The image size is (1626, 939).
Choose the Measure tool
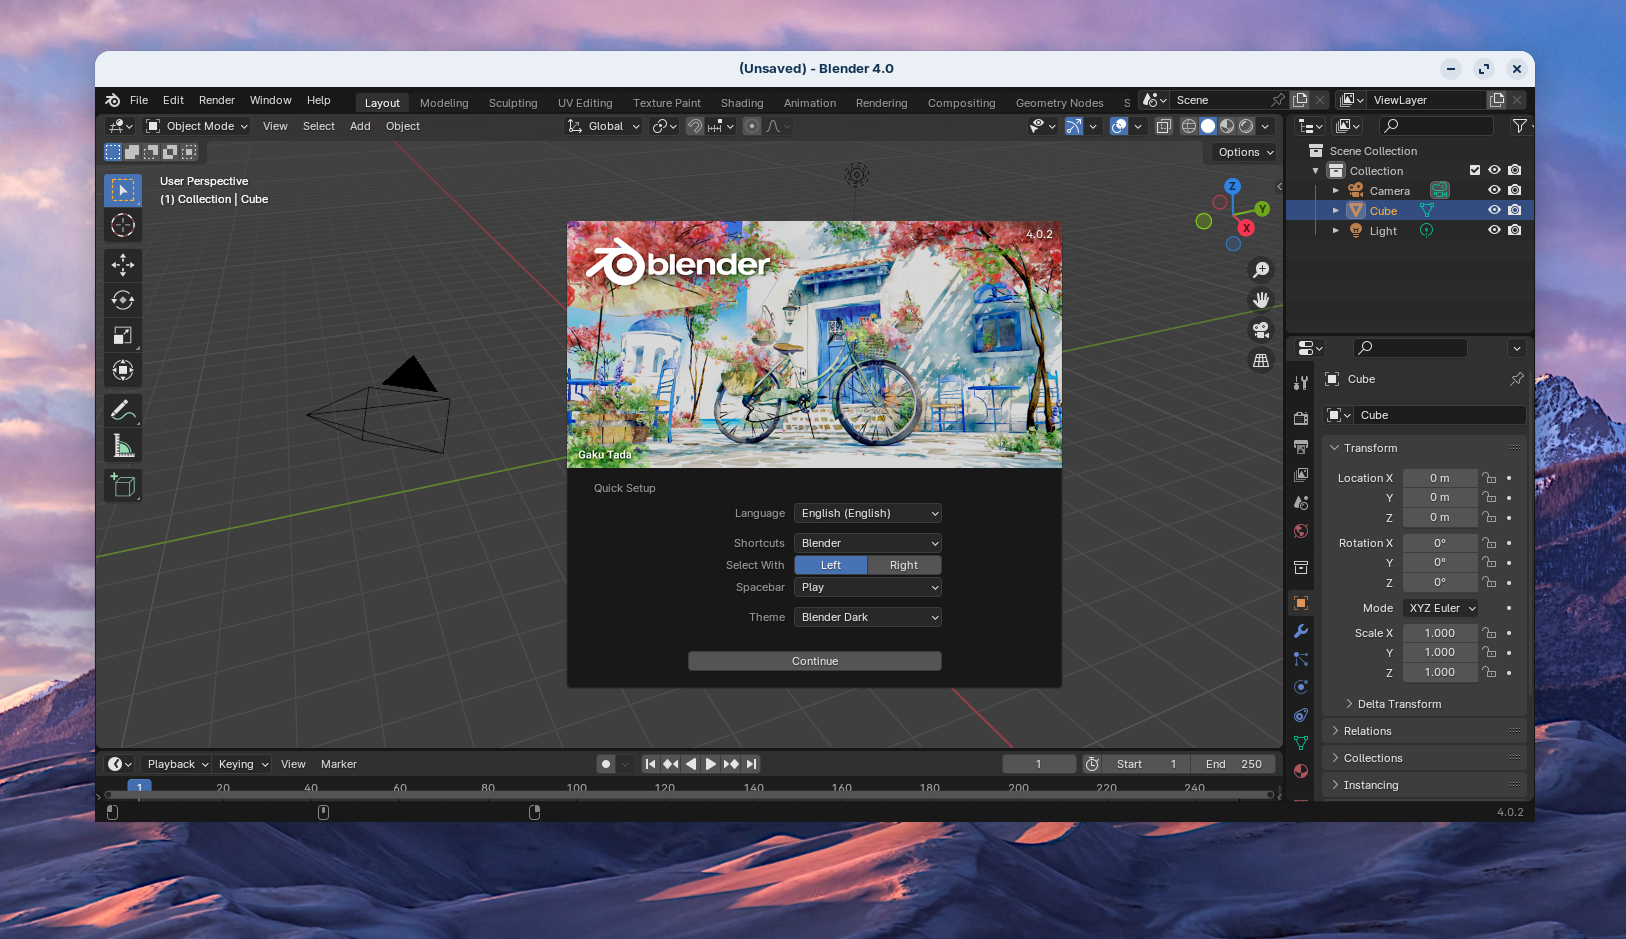pos(123,445)
